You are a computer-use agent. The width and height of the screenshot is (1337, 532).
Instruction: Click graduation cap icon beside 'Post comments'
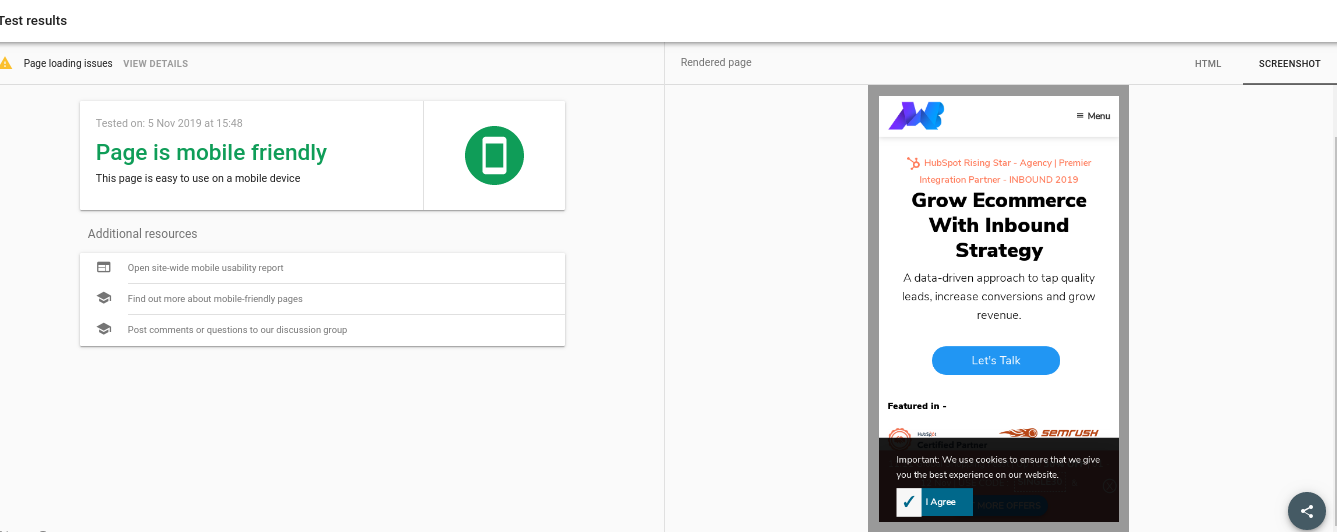click(103, 329)
